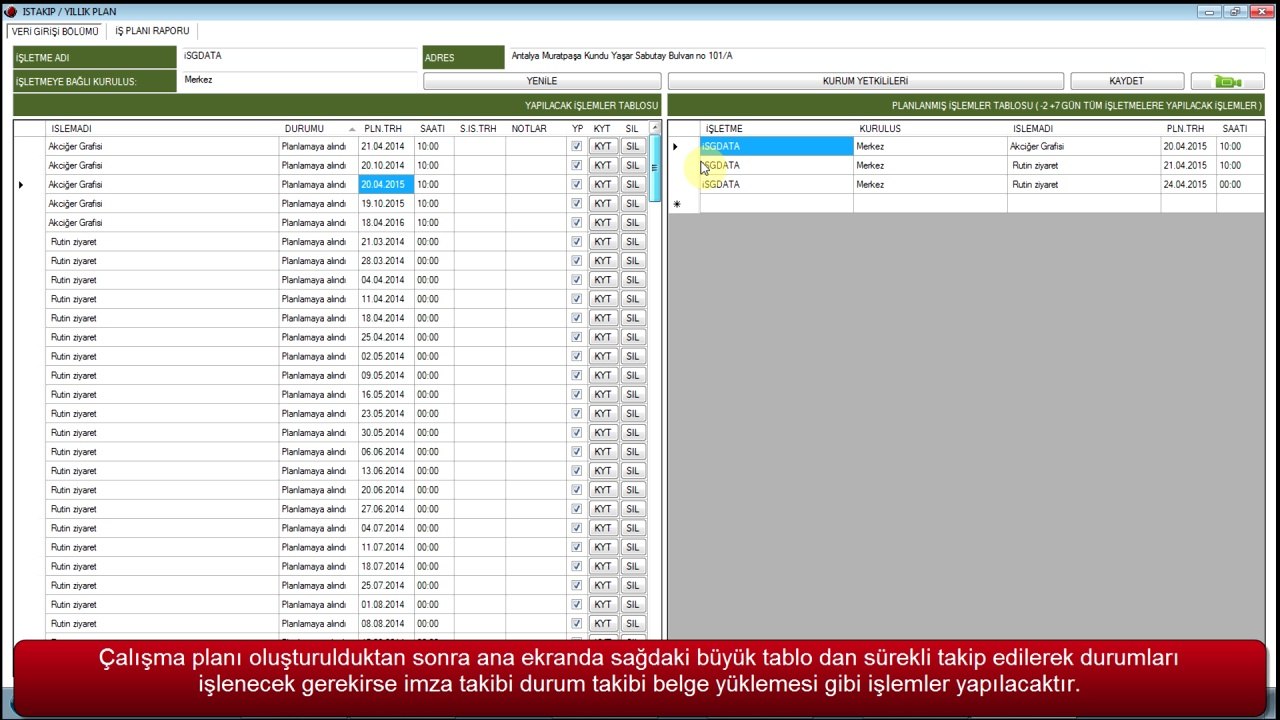Screen dimensions: 1280x720
Task: Click the row selector arrow of right table
Action: click(677, 146)
